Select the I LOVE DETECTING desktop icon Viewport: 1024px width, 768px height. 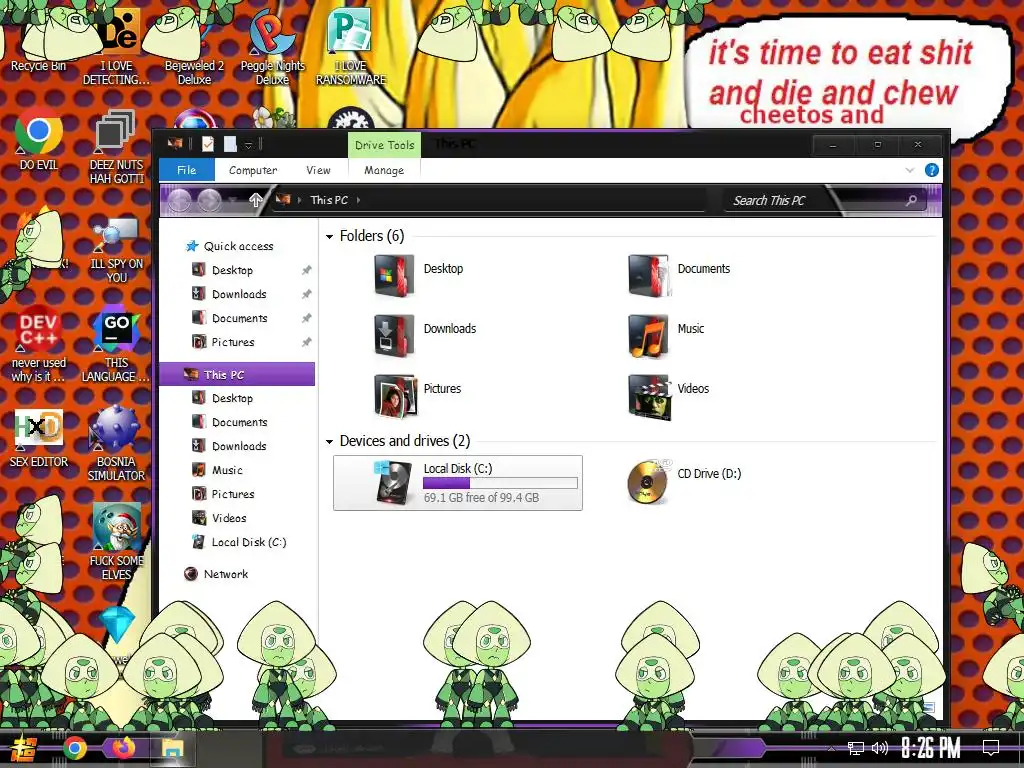(116, 49)
